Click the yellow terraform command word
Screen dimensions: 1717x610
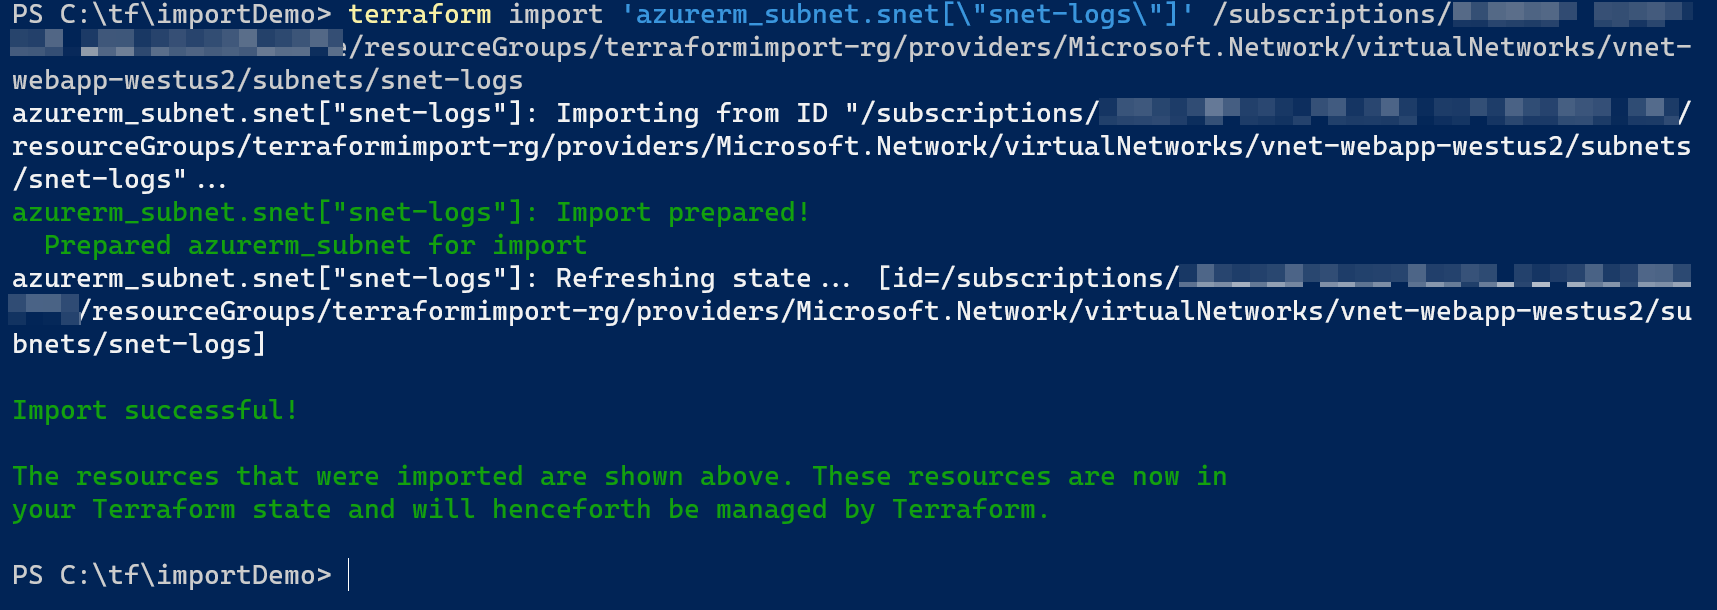pos(419,14)
